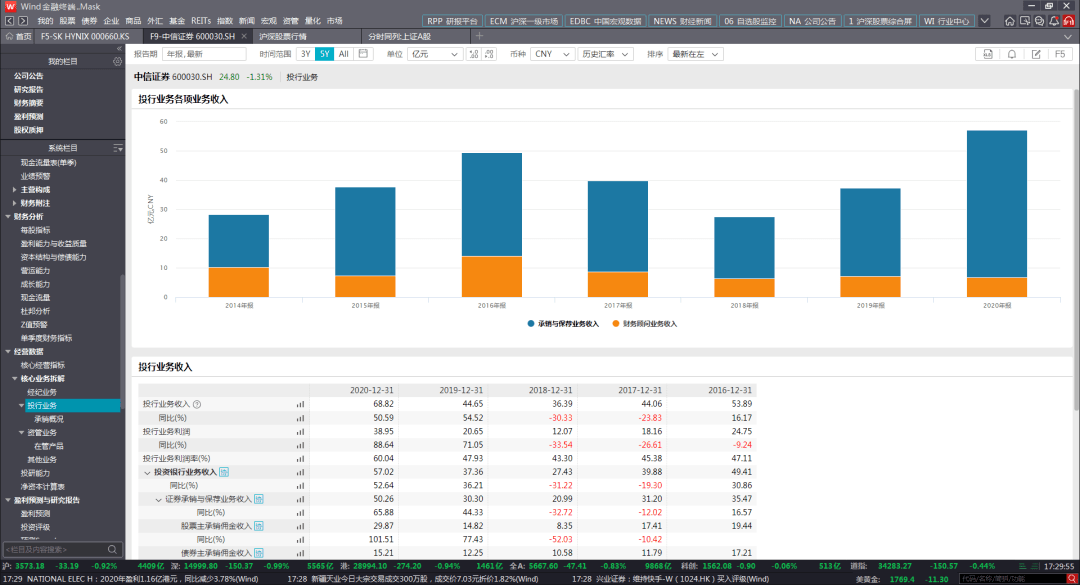
Task: Open 公司公告 in the sidebar
Action: 29,76
